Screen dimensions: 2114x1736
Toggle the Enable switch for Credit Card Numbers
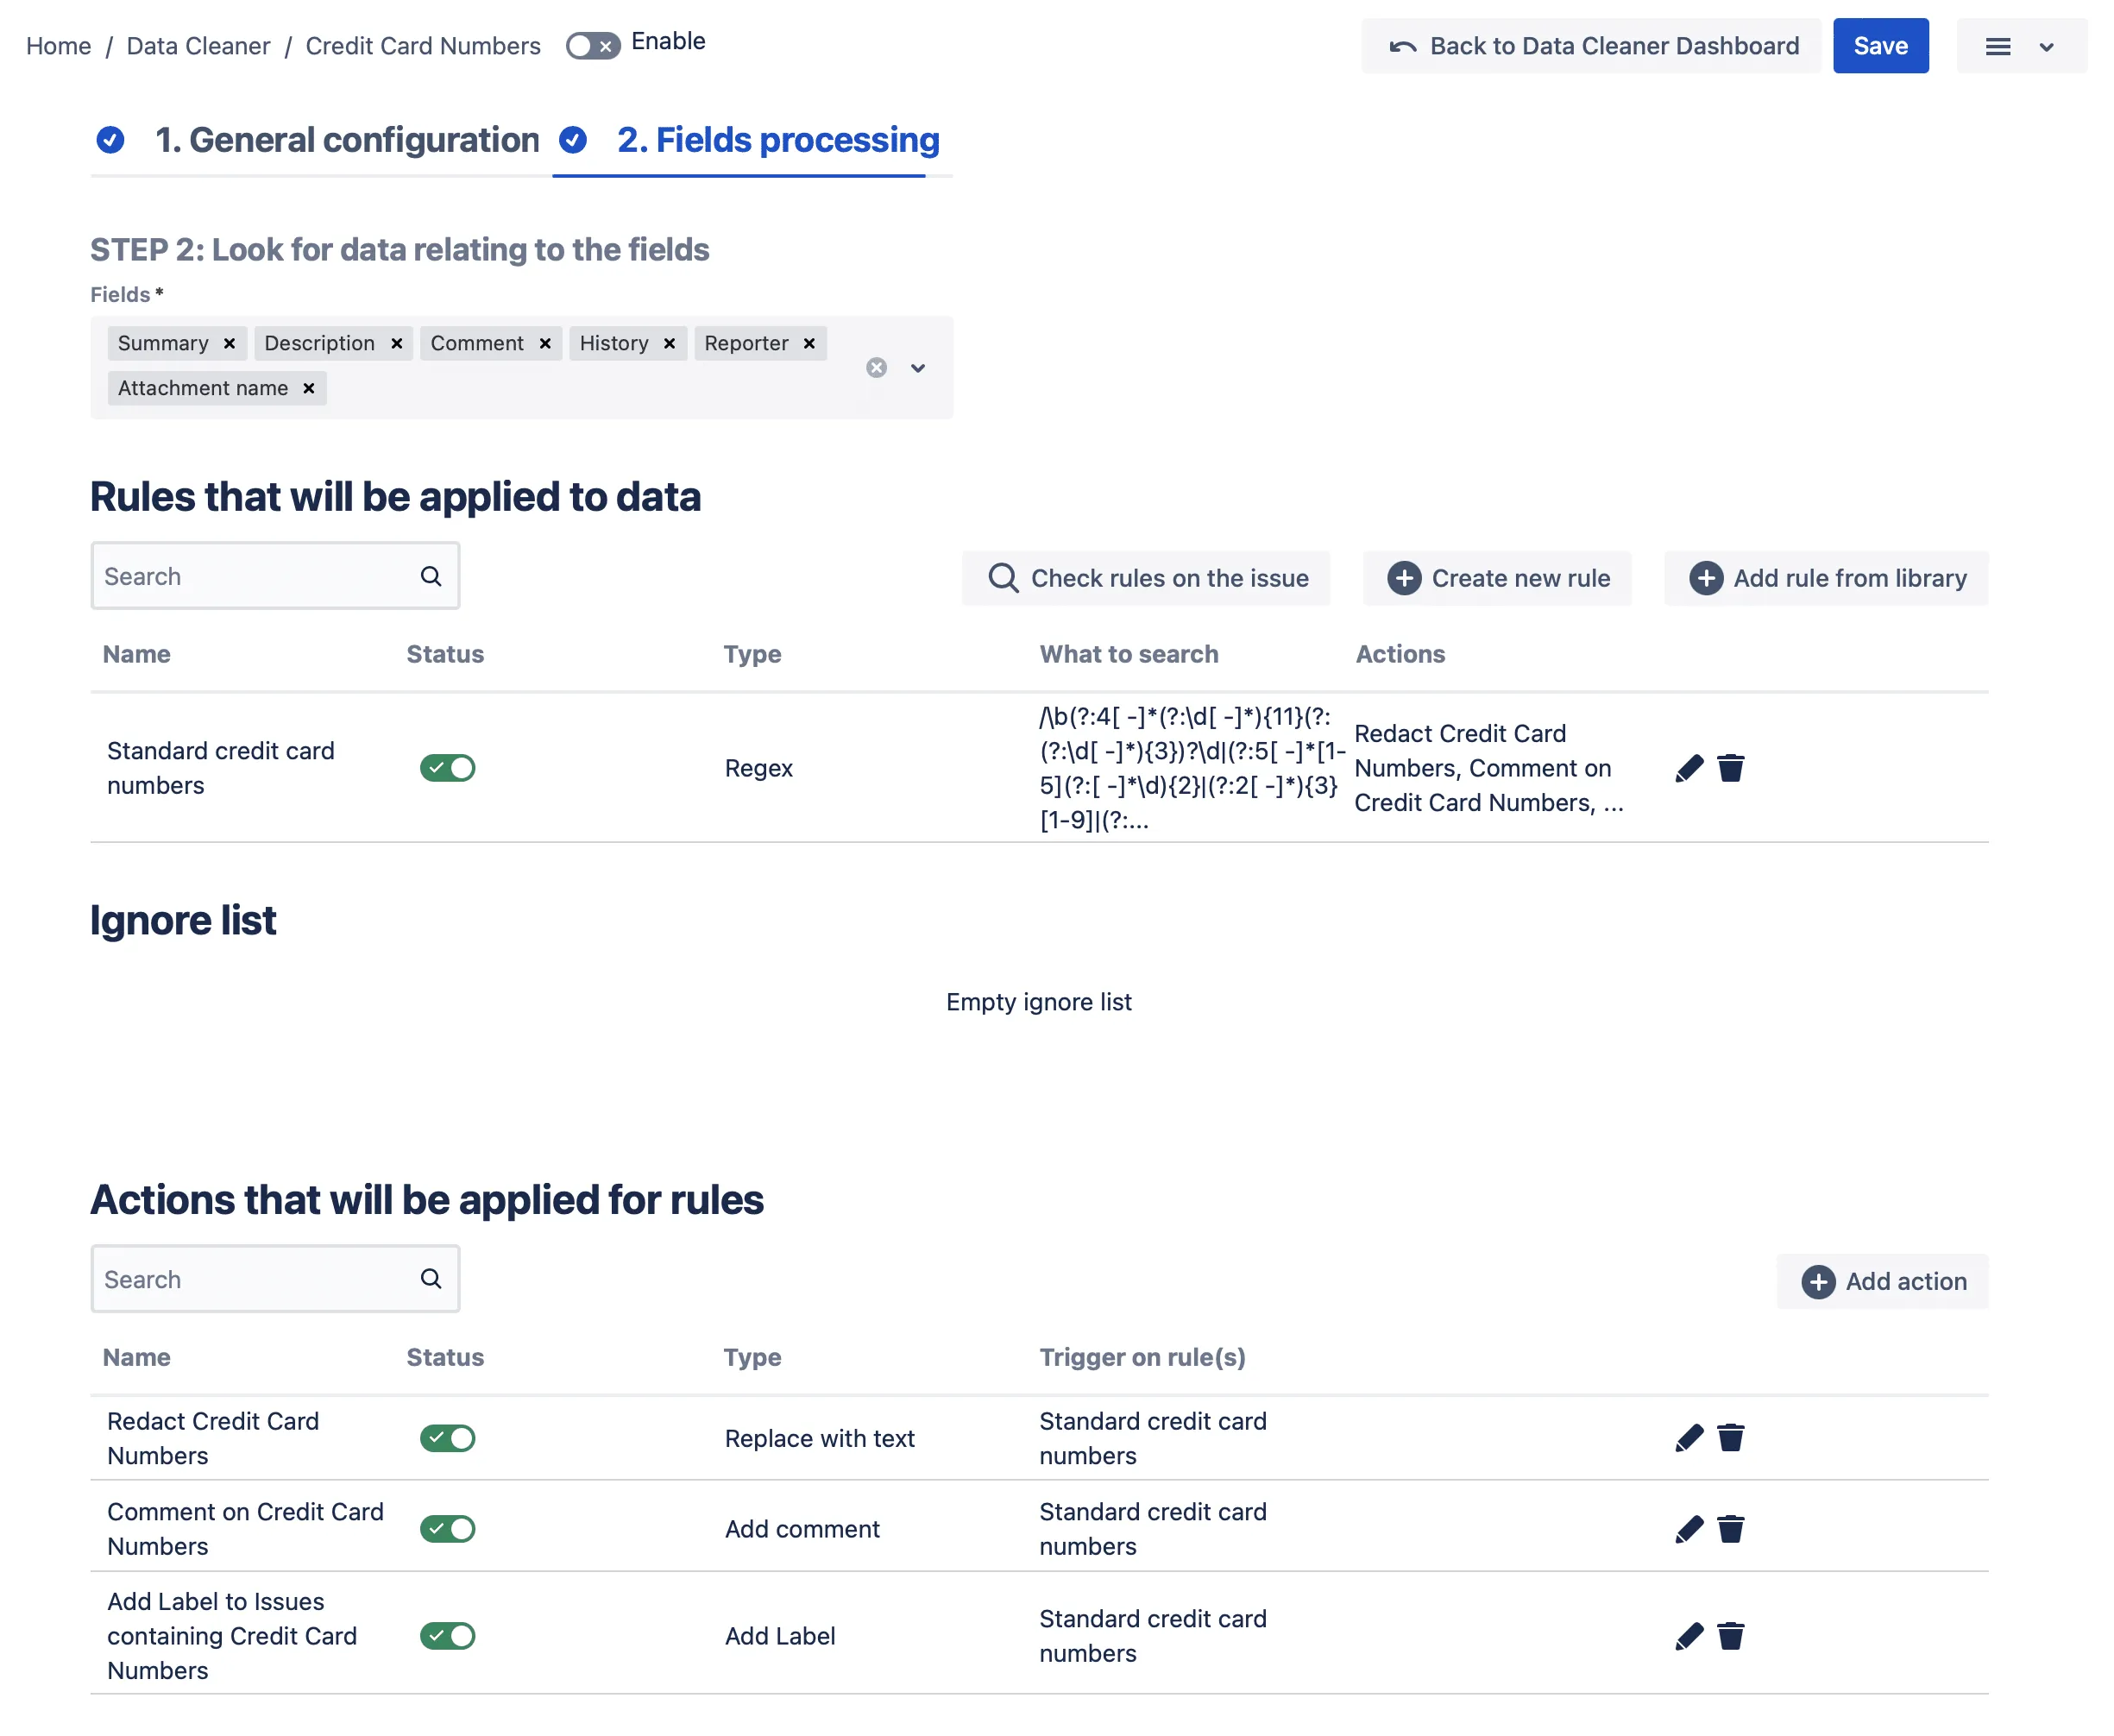tap(593, 46)
